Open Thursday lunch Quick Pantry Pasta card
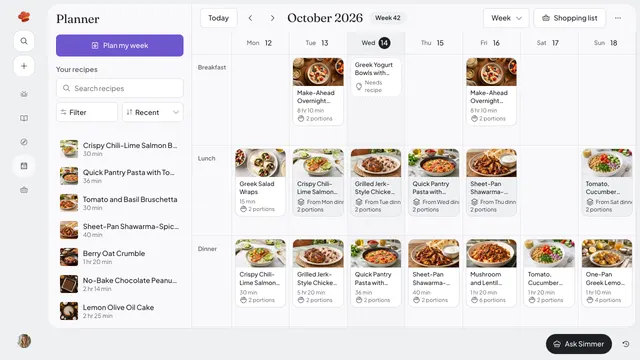This screenshot has height=360, width=640. pos(433,182)
